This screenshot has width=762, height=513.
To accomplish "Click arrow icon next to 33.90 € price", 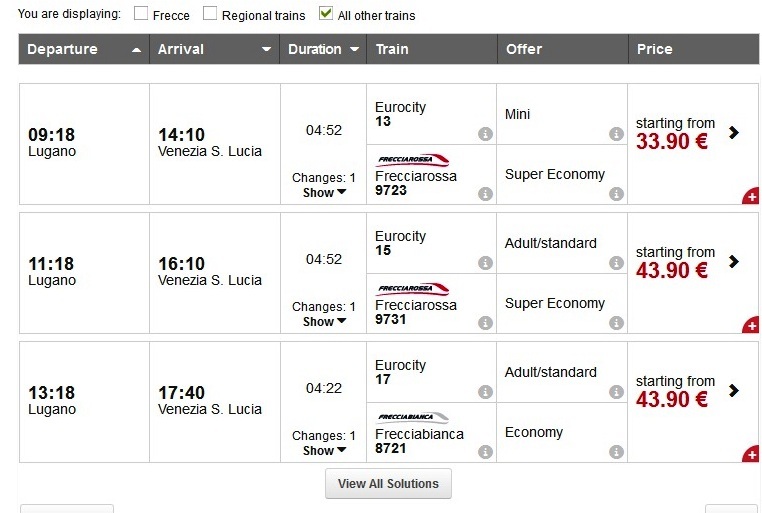I will point(735,132).
